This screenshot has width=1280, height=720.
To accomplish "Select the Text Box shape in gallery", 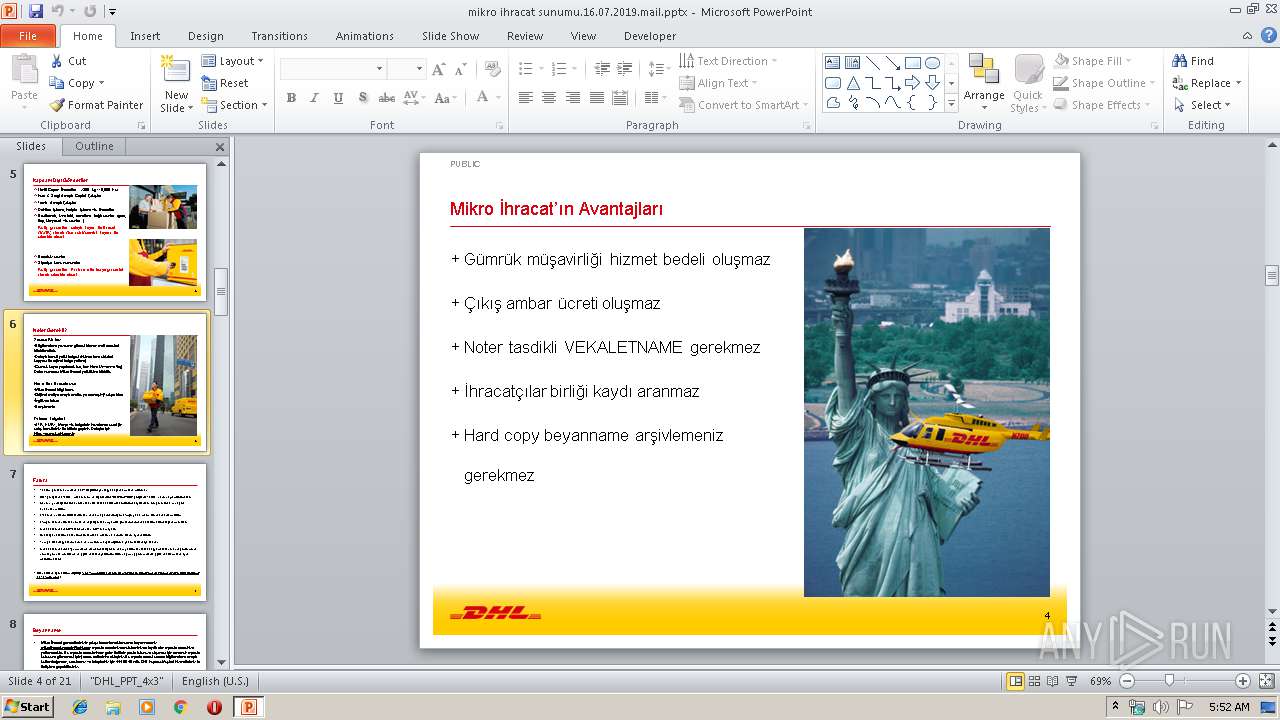I will click(833, 63).
